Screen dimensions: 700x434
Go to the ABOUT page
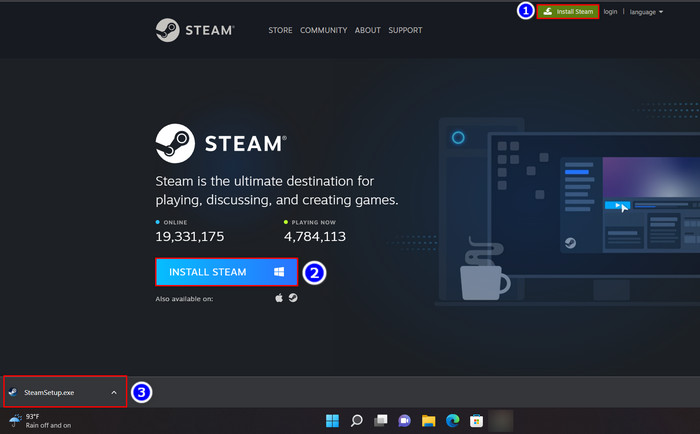pos(367,30)
